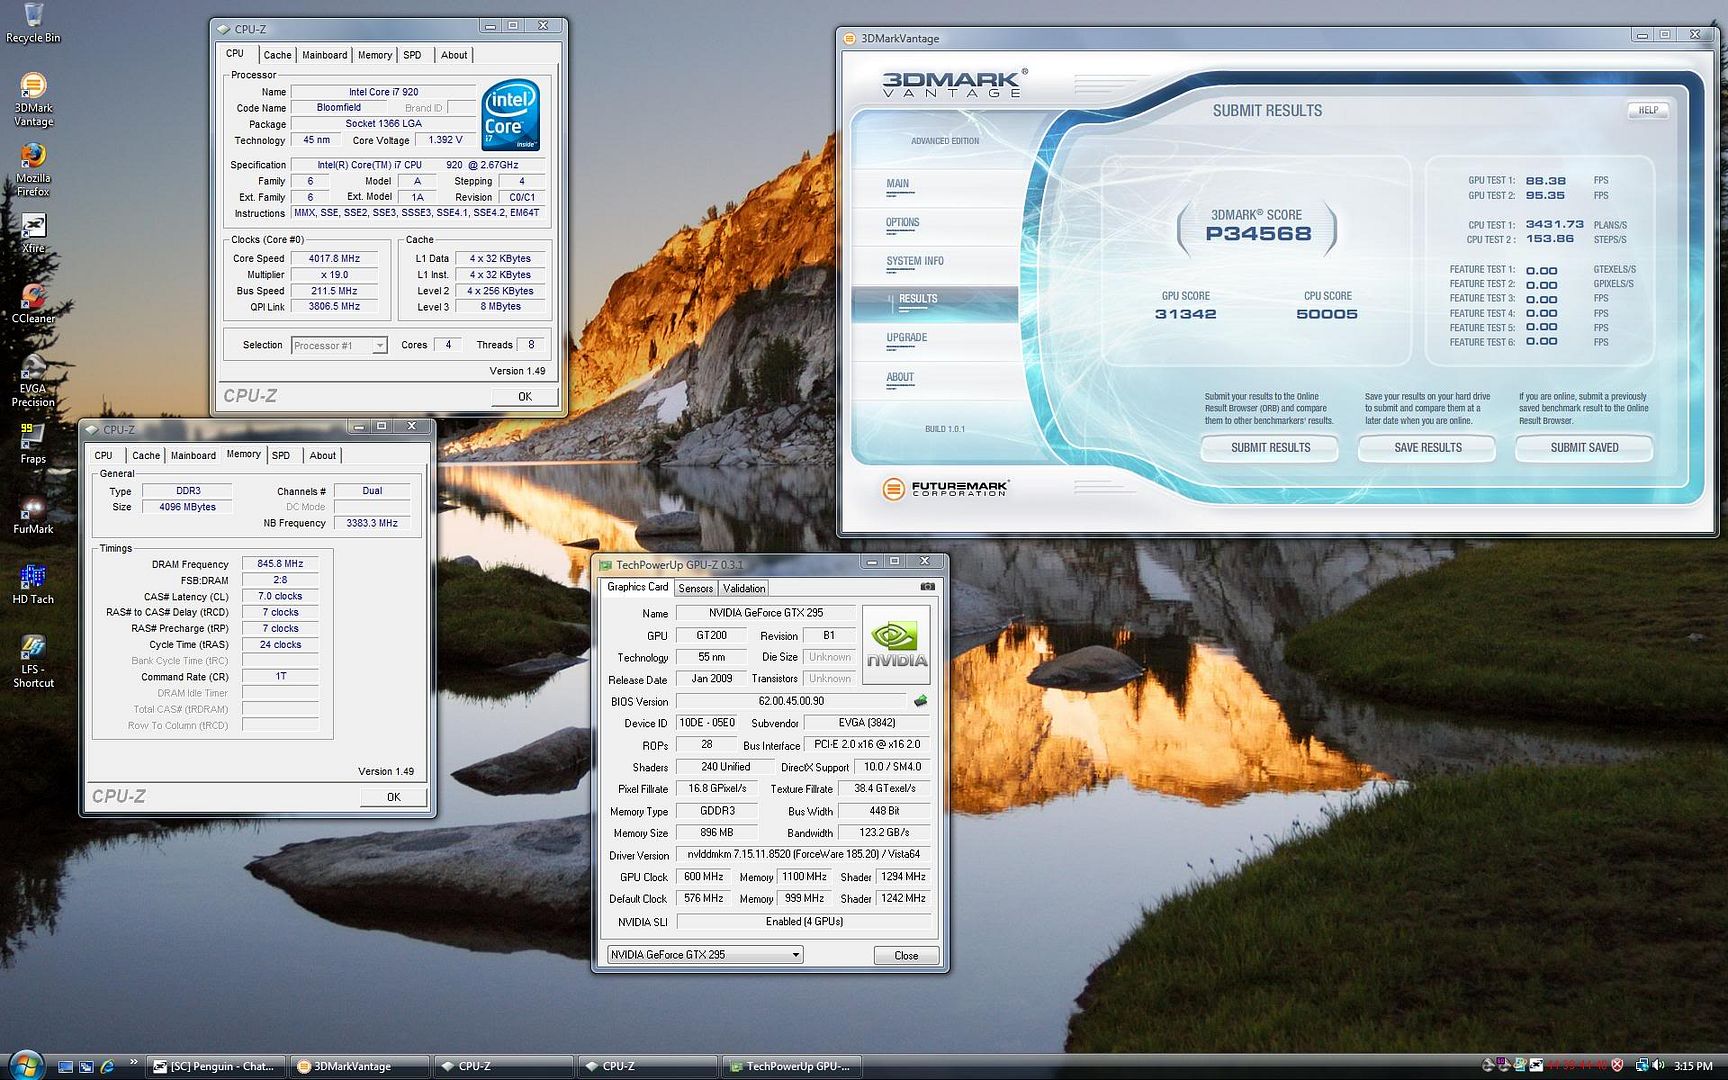Click OK in the lower CPU-Z memory window

[x=393, y=797]
